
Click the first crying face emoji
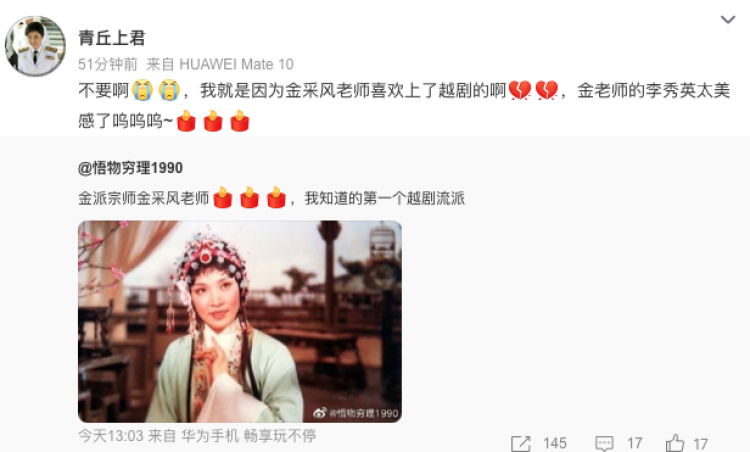[143, 90]
